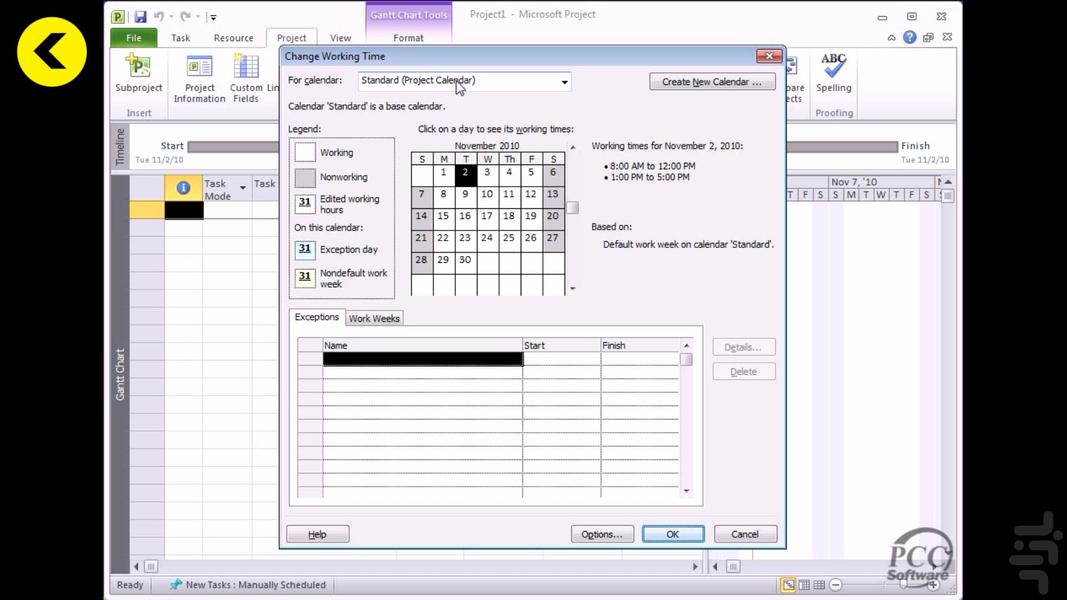Run the Spelling check tool
The image size is (1067, 600).
coord(833,72)
